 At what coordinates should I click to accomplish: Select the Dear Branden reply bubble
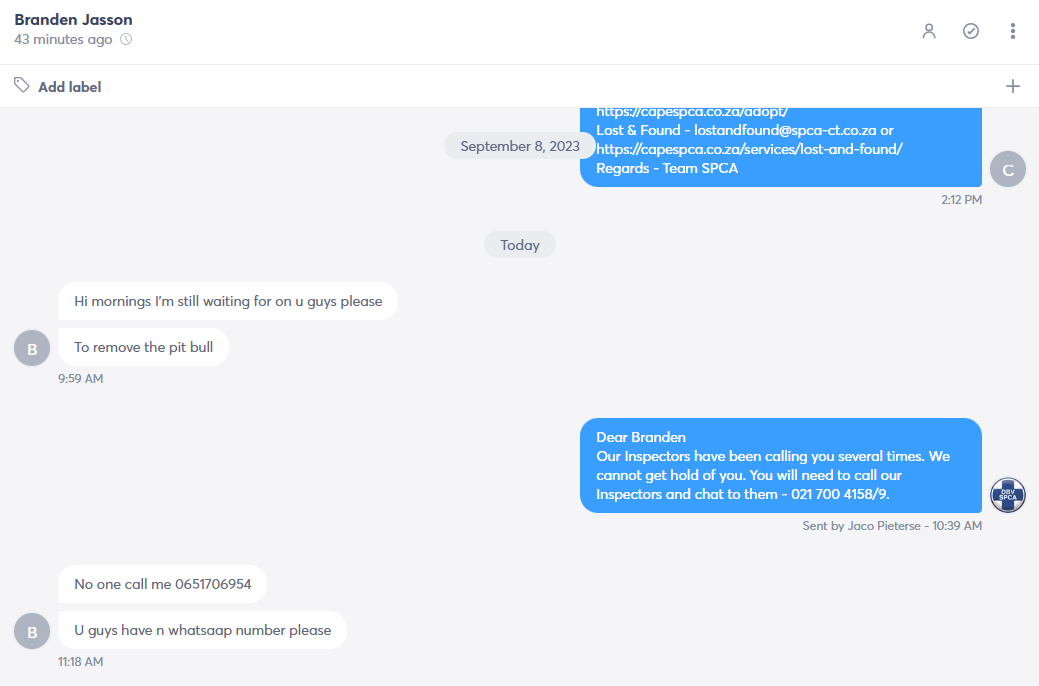pyautogui.click(x=781, y=465)
